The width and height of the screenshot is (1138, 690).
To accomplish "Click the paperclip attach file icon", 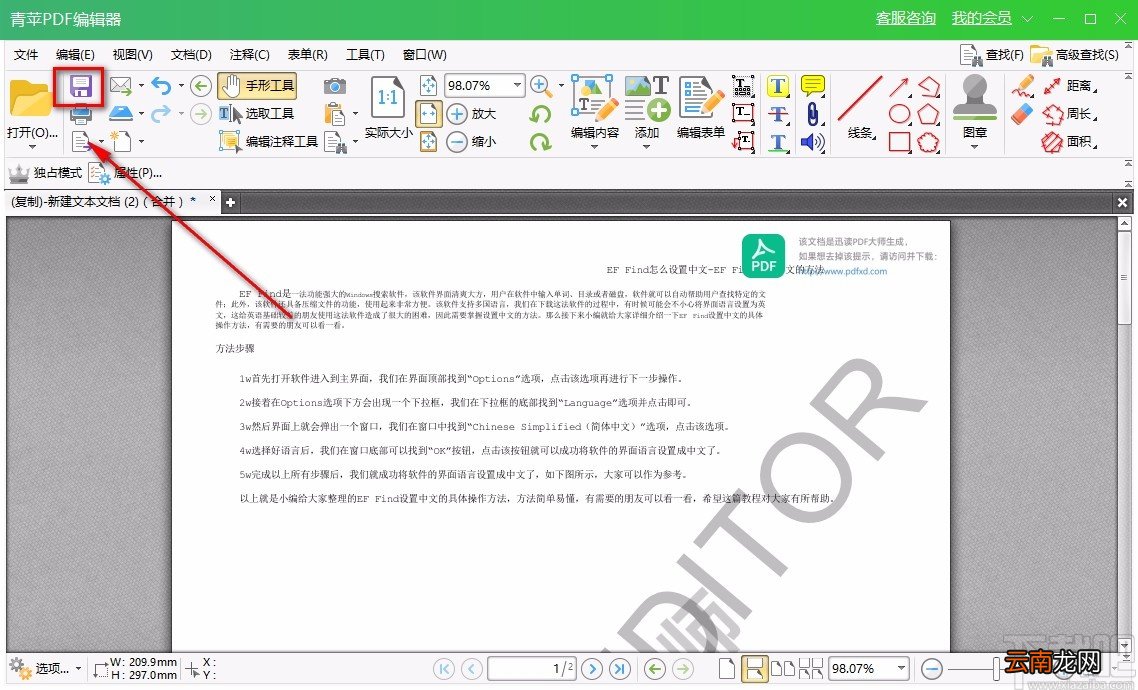I will point(813,114).
